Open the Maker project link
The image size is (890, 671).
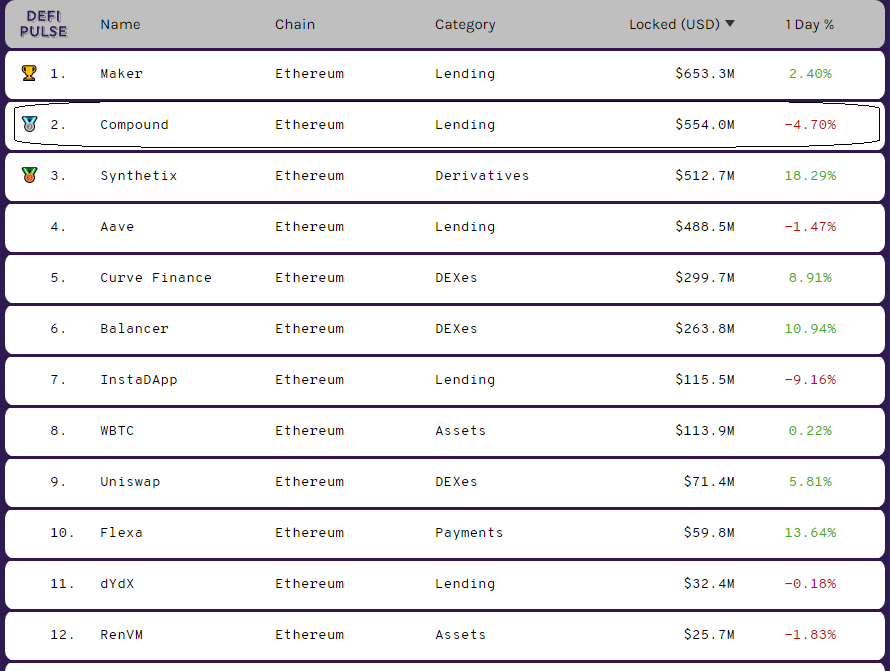[122, 74]
